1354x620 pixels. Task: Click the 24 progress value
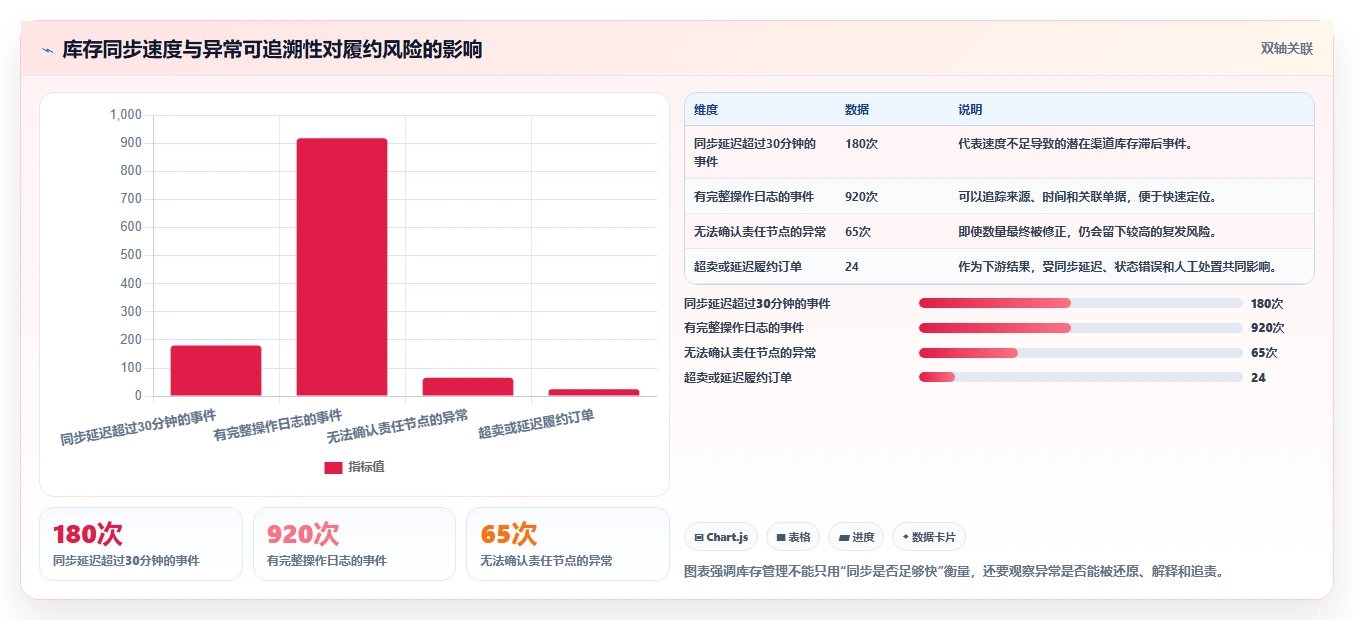[1258, 377]
